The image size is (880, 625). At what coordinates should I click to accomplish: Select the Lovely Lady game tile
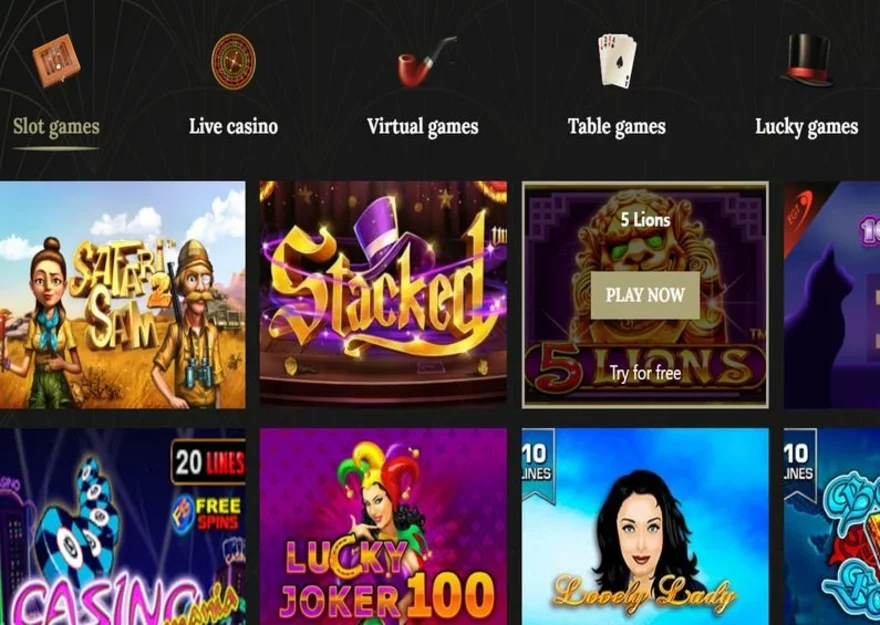[645, 527]
